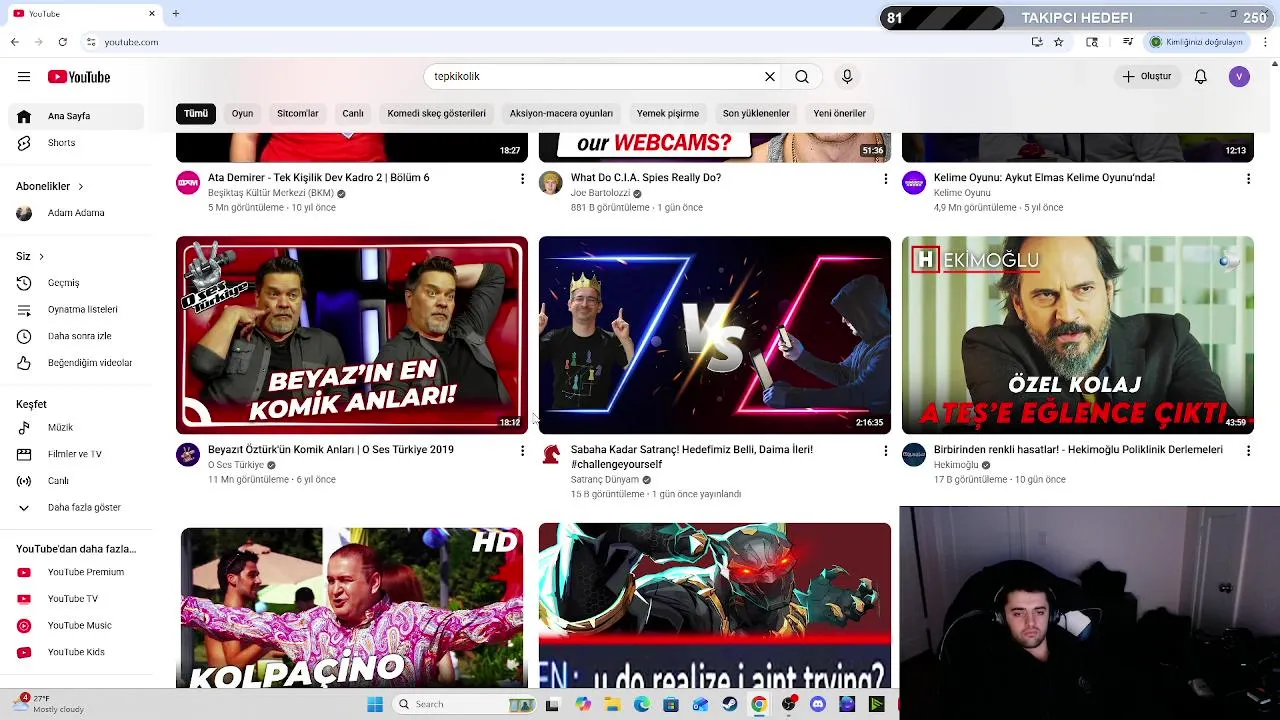Open the purple account avatar menu
The image size is (1280, 720).
[1239, 77]
